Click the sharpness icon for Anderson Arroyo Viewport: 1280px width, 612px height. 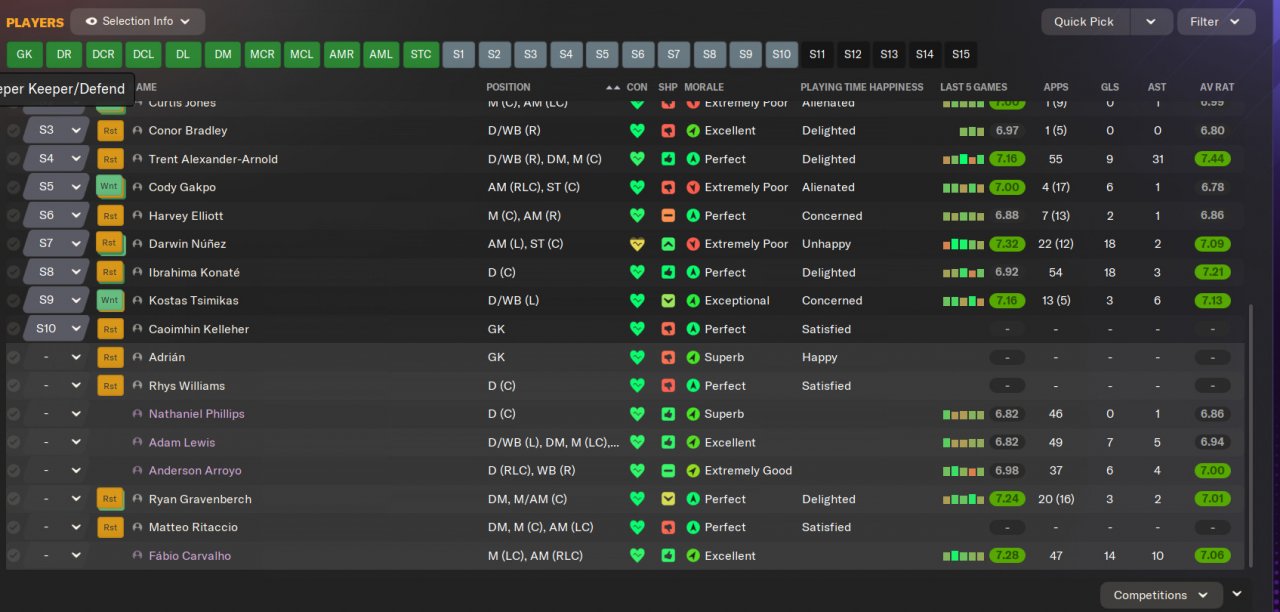(x=668, y=471)
